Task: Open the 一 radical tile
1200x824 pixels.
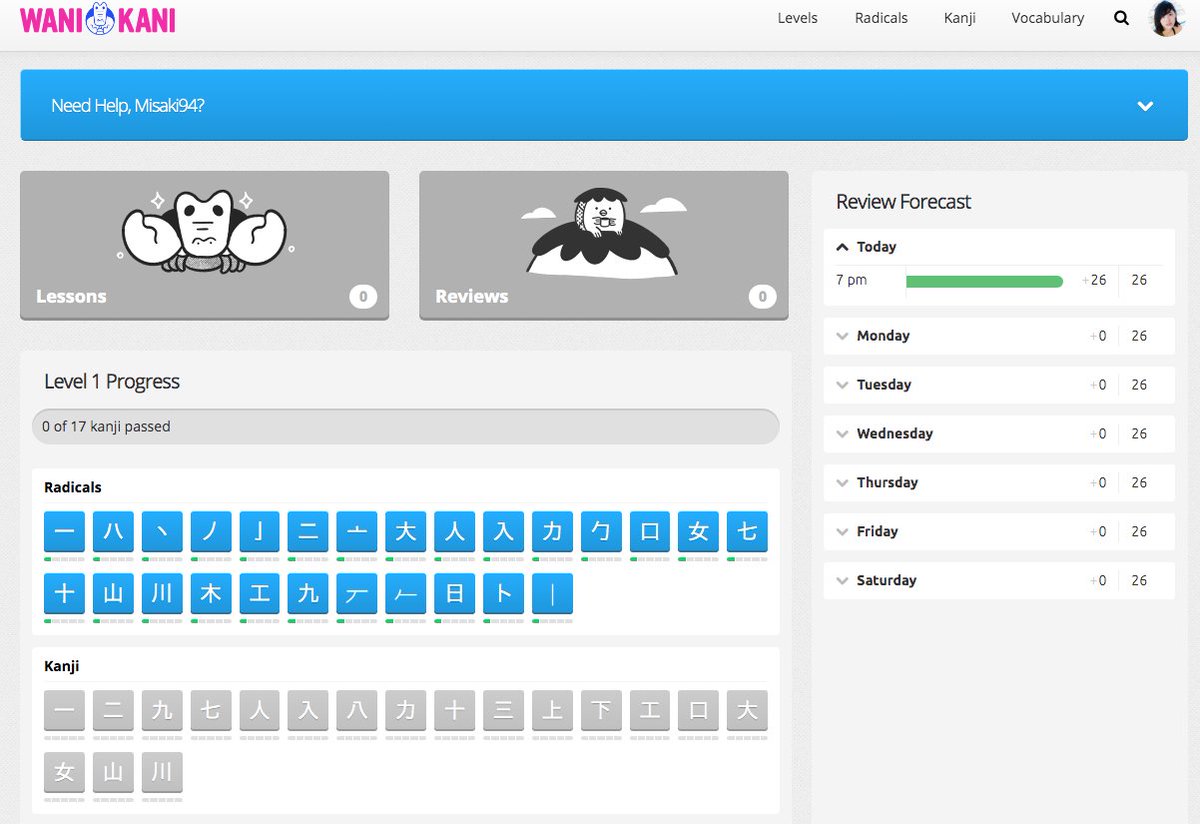Action: (64, 531)
